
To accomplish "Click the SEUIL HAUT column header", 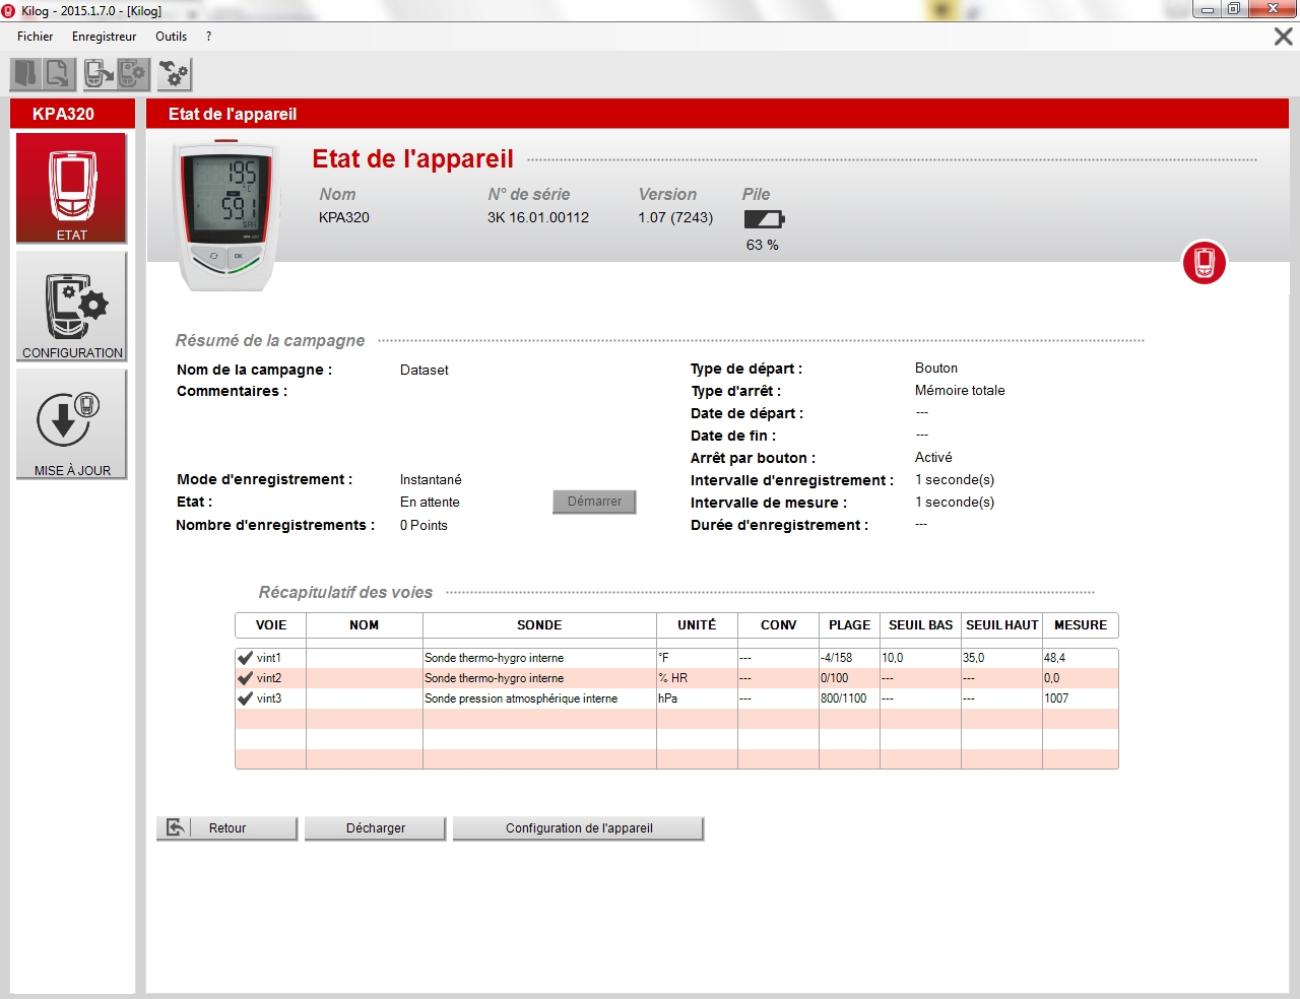I will (x=1001, y=625).
